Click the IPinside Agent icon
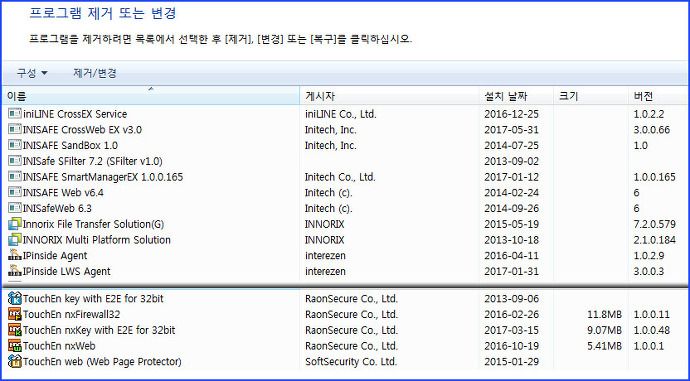The image size is (690, 381). coord(15,256)
